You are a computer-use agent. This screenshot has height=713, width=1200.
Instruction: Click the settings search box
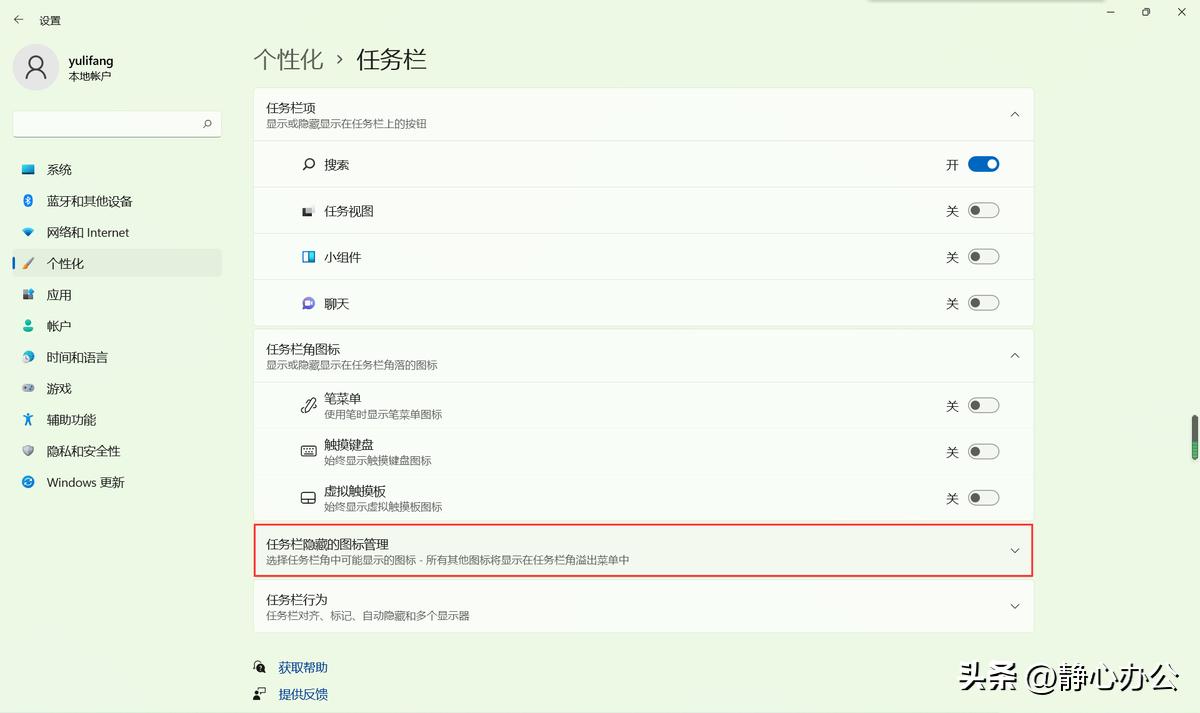point(116,123)
